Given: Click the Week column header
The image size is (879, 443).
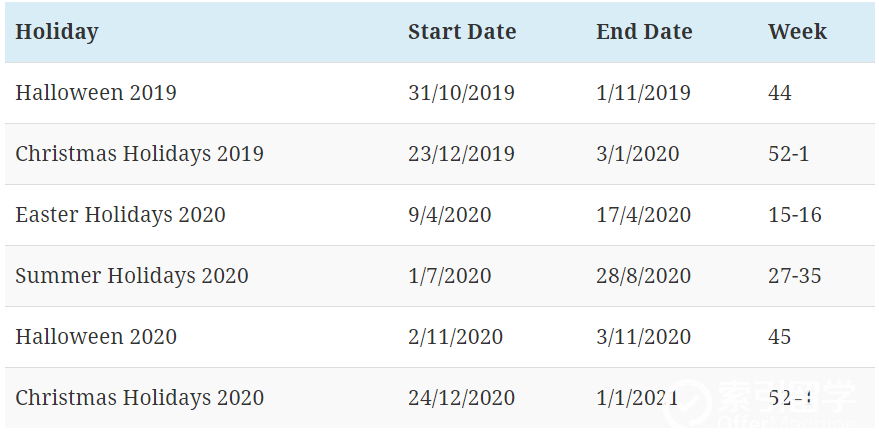Looking at the screenshot, I should point(797,31).
